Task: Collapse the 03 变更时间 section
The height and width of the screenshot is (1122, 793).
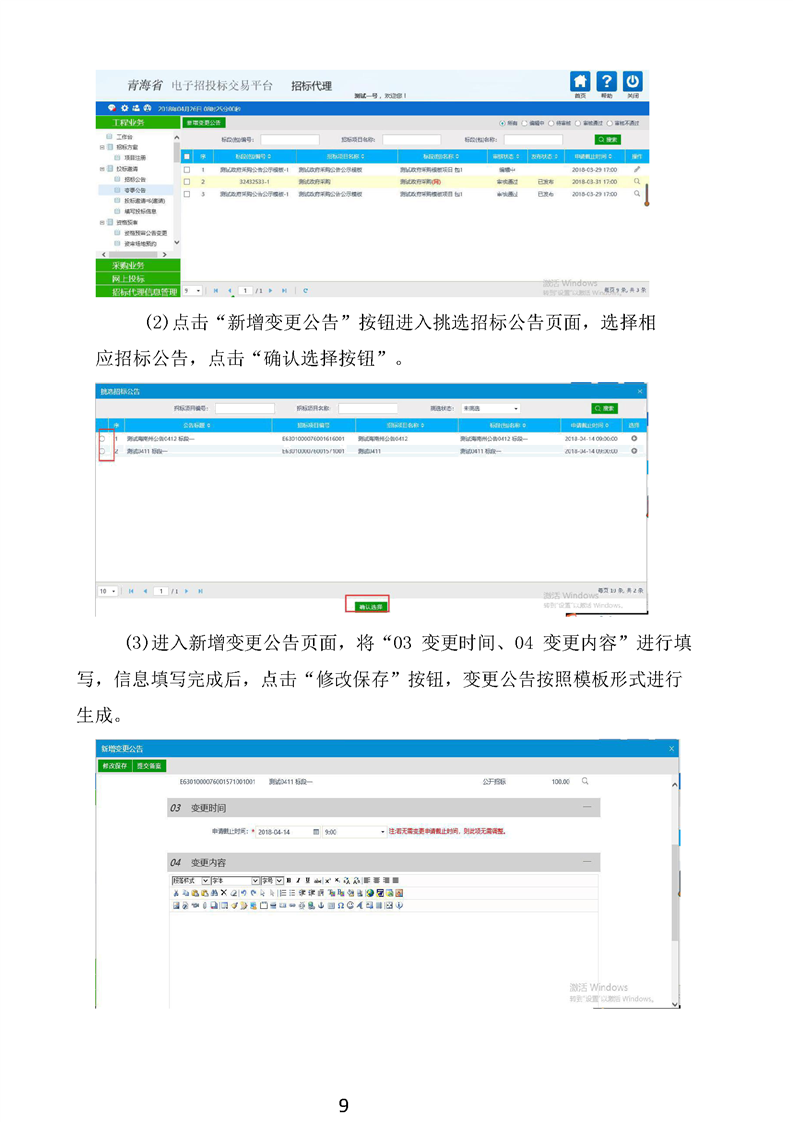Action: pos(587,807)
